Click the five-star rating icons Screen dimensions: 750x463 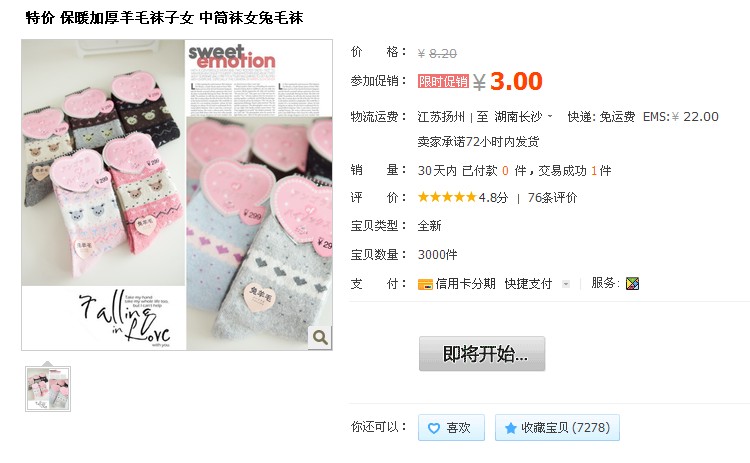447,197
